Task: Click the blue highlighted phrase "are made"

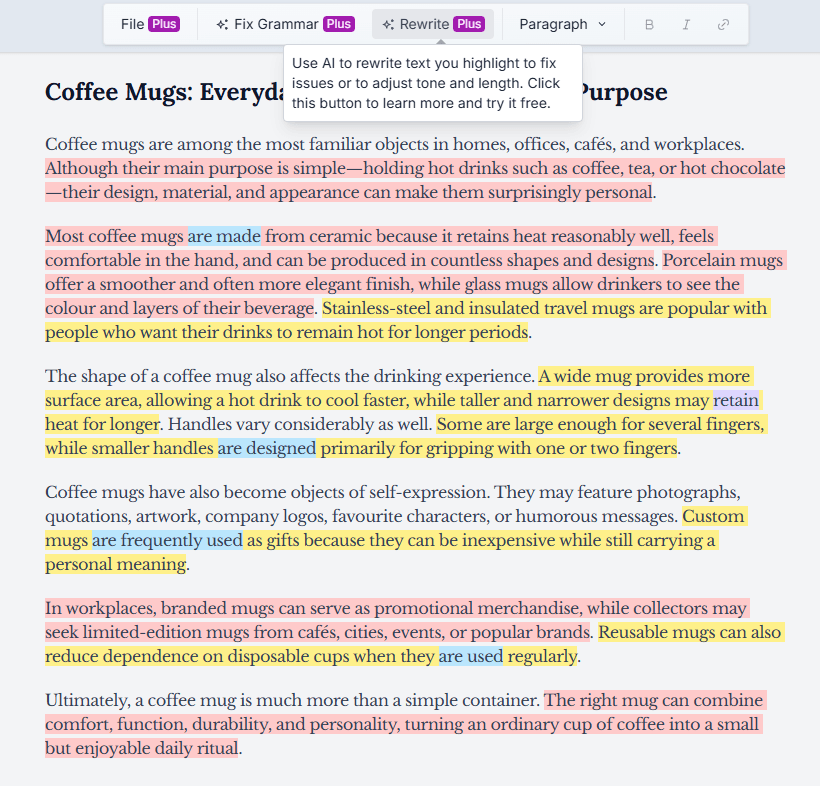Action: point(224,236)
